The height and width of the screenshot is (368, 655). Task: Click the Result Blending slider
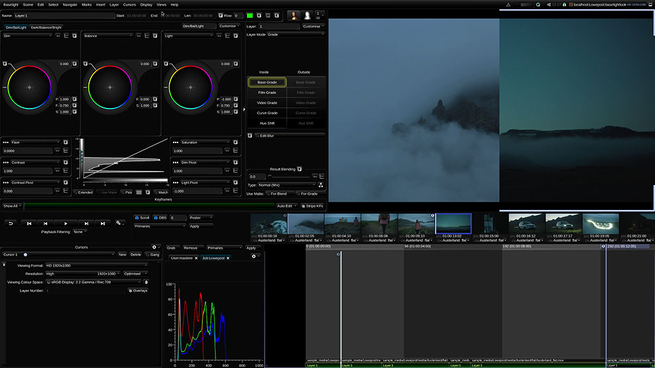[290, 176]
